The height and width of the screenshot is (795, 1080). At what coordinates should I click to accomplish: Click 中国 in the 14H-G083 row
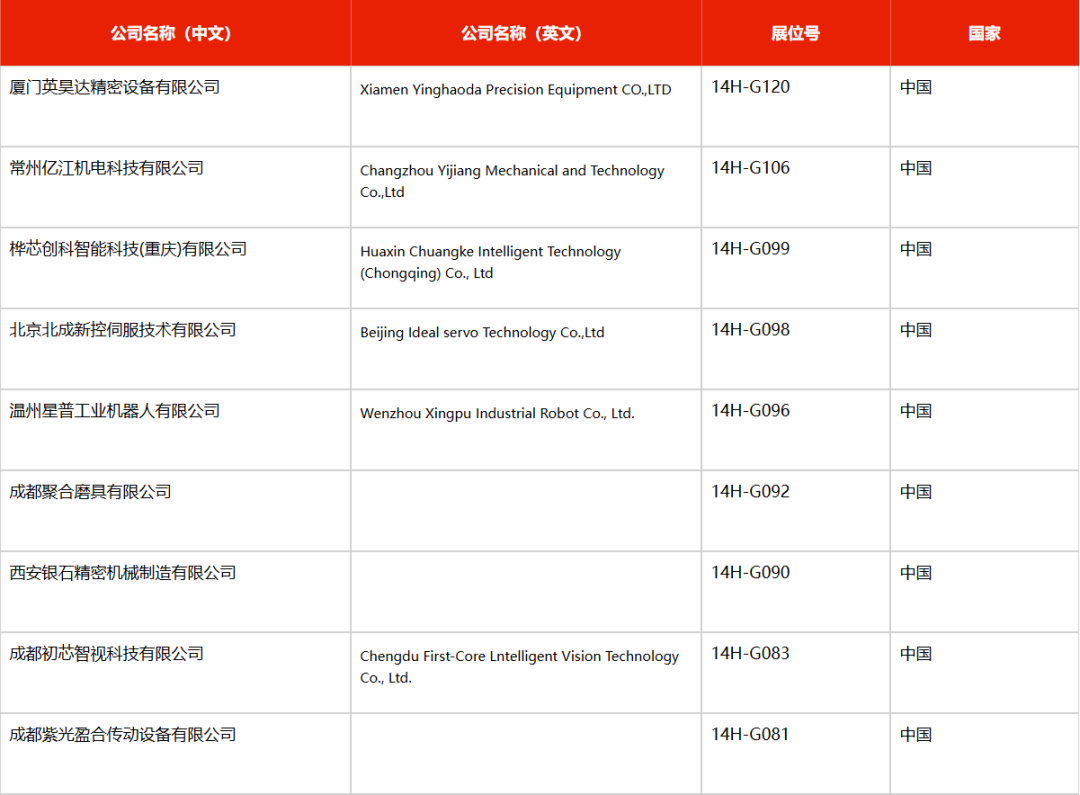(916, 654)
